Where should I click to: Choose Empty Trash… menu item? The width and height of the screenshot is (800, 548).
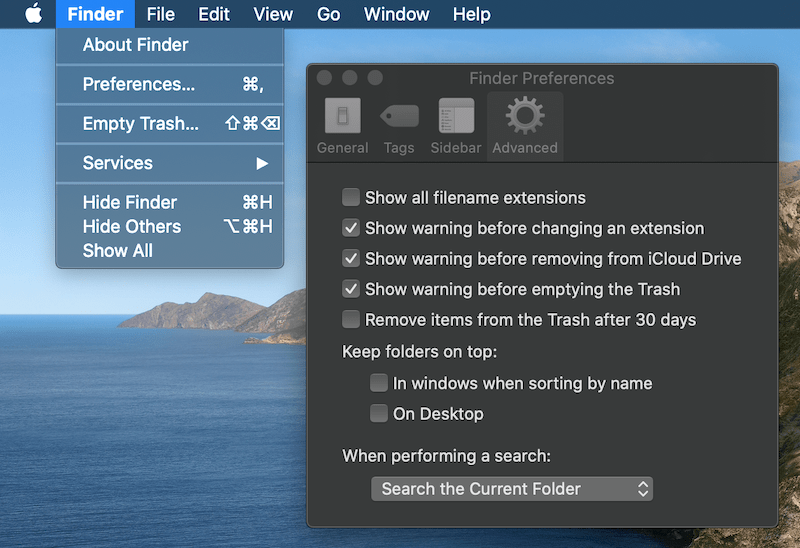(169, 123)
